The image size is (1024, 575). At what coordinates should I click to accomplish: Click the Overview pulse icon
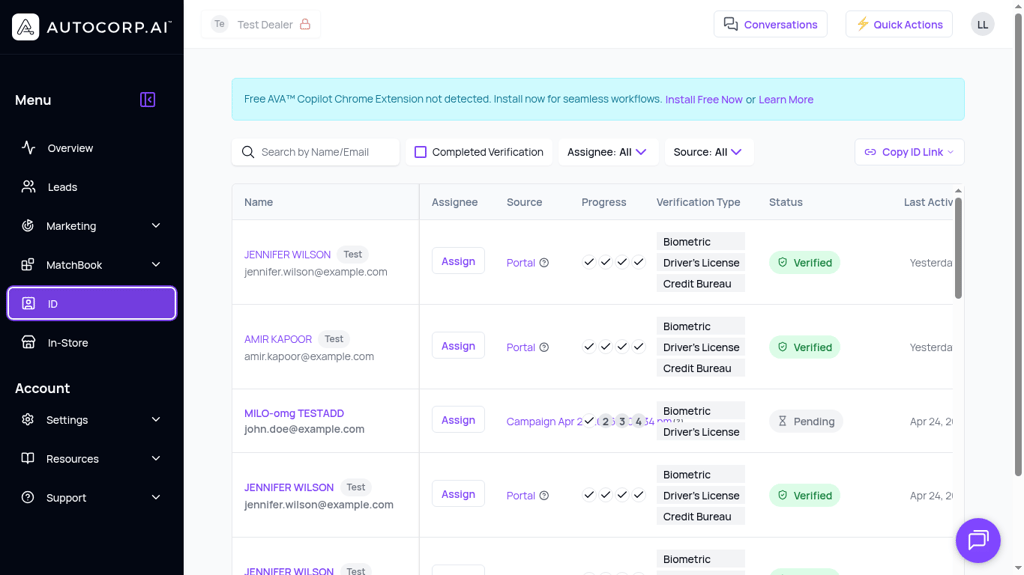28,148
